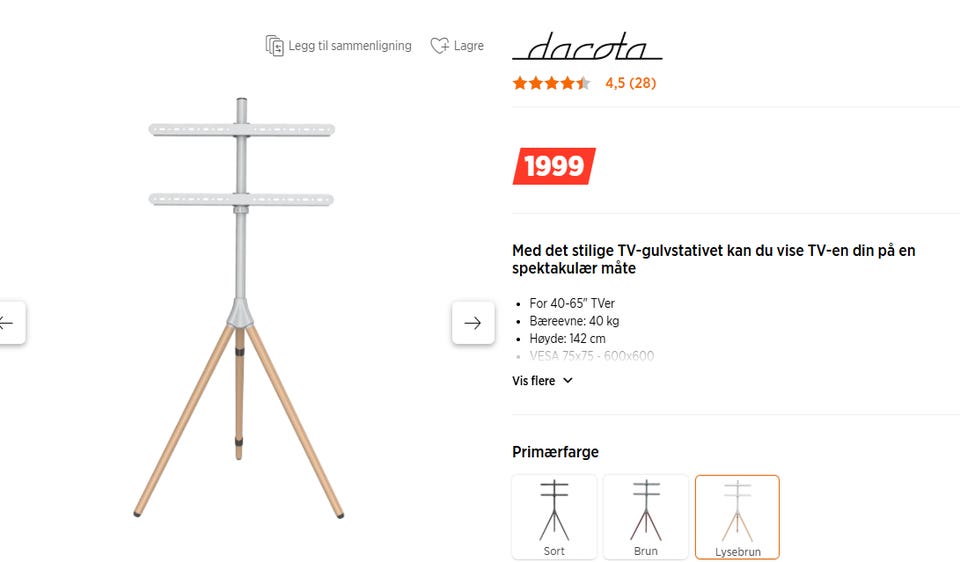
Task: Open reviews via 4,5 (28) rating
Action: 630,83
